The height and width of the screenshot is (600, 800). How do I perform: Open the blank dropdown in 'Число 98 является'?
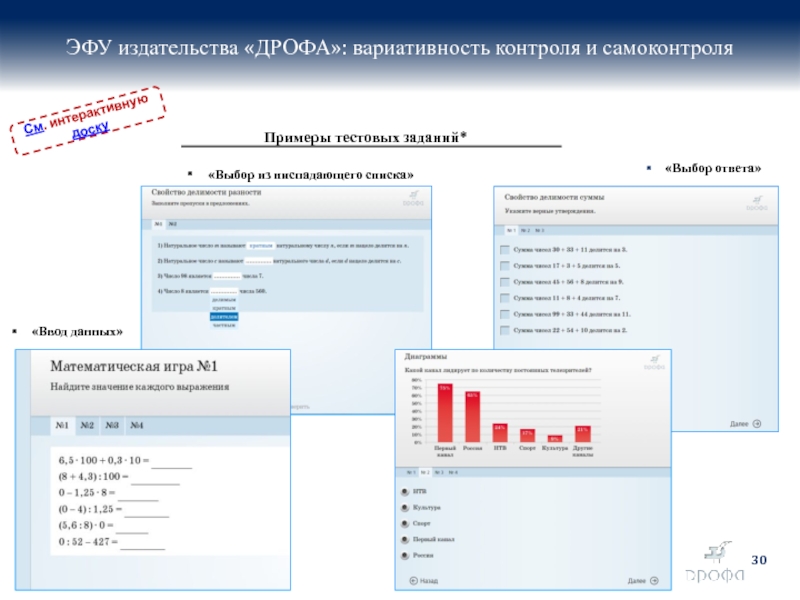point(227,276)
